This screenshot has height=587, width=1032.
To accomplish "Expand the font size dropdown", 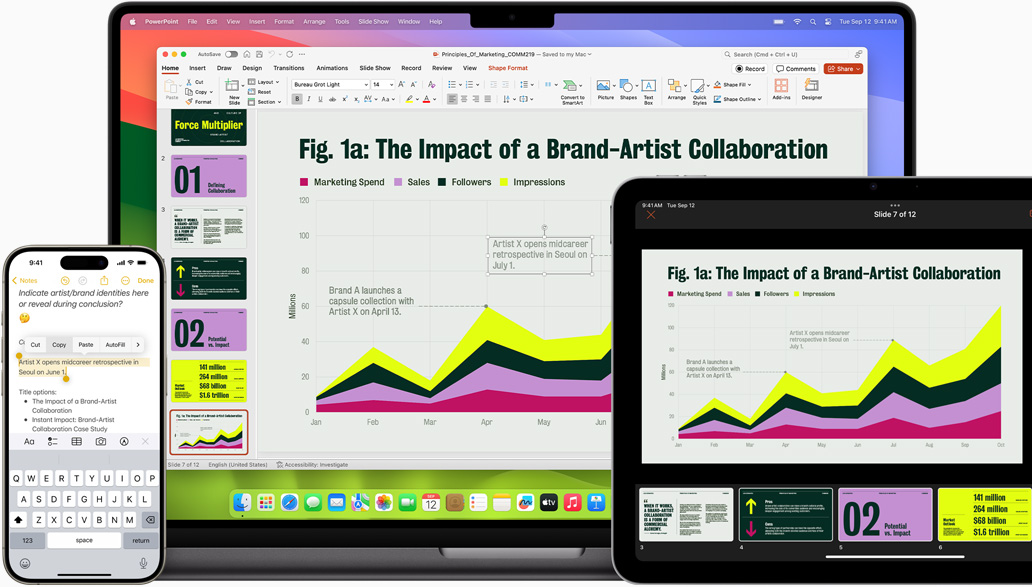I will coord(390,84).
